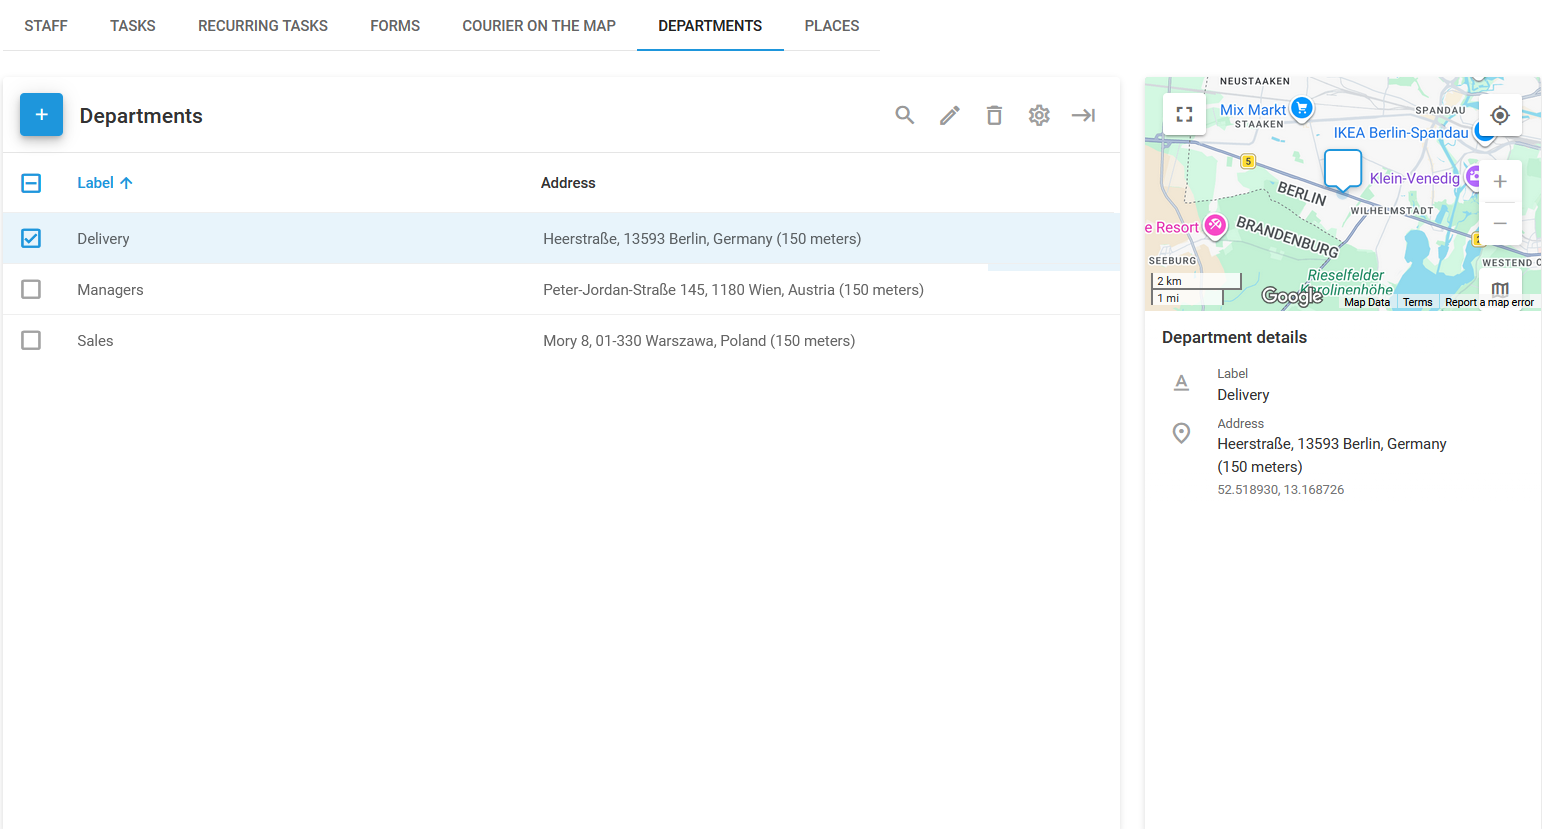
Task: Click the blue plus add department button
Action: [41, 115]
